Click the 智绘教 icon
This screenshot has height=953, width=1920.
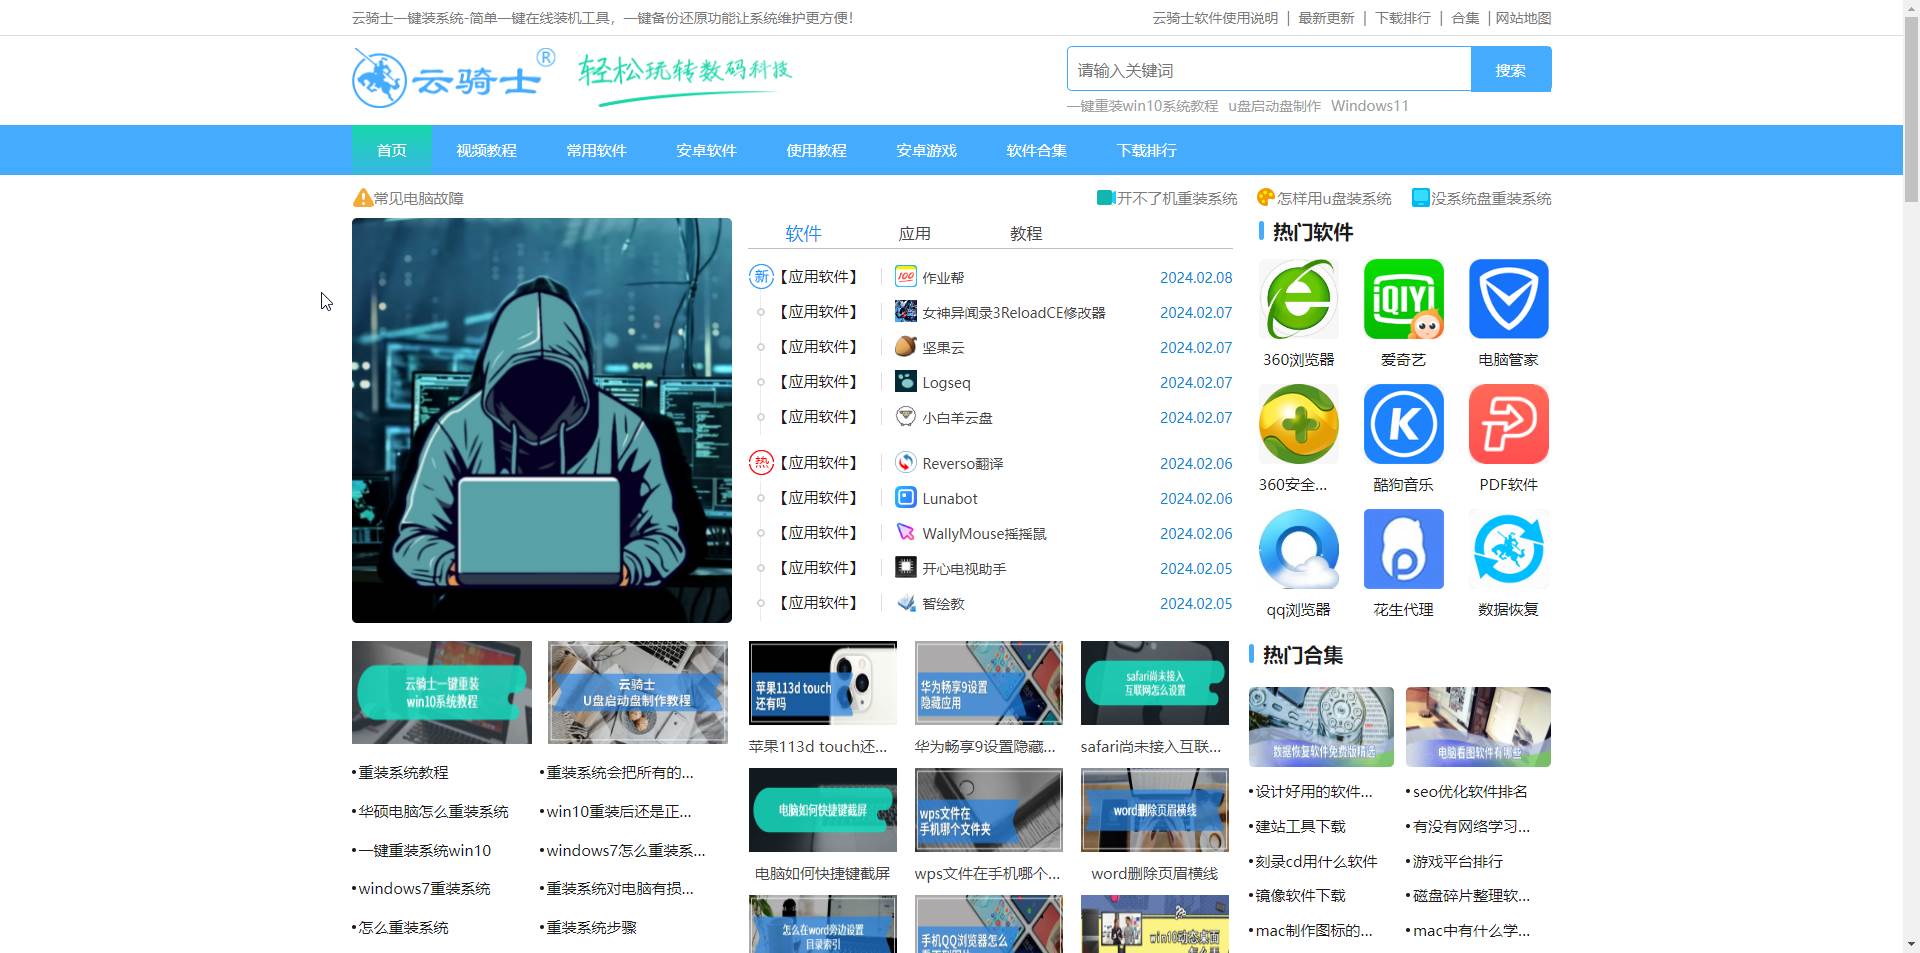click(x=906, y=603)
